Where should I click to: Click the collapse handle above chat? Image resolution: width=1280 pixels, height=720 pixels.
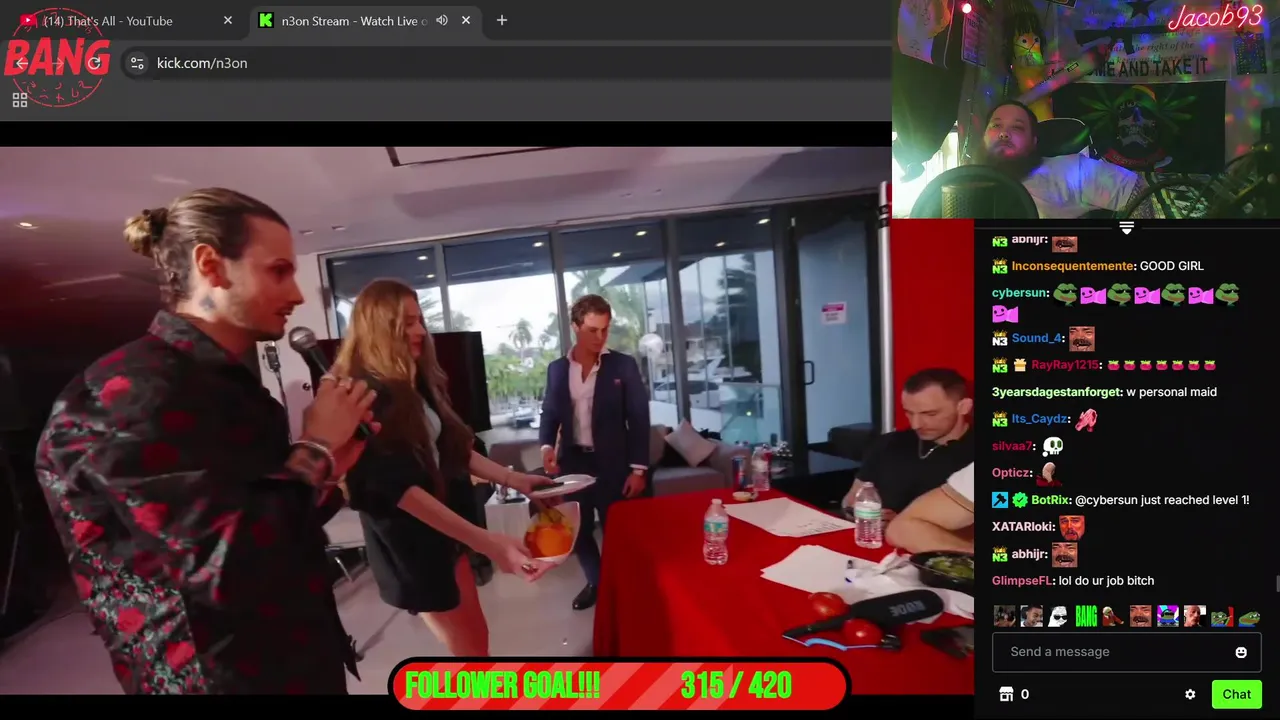(1126, 228)
